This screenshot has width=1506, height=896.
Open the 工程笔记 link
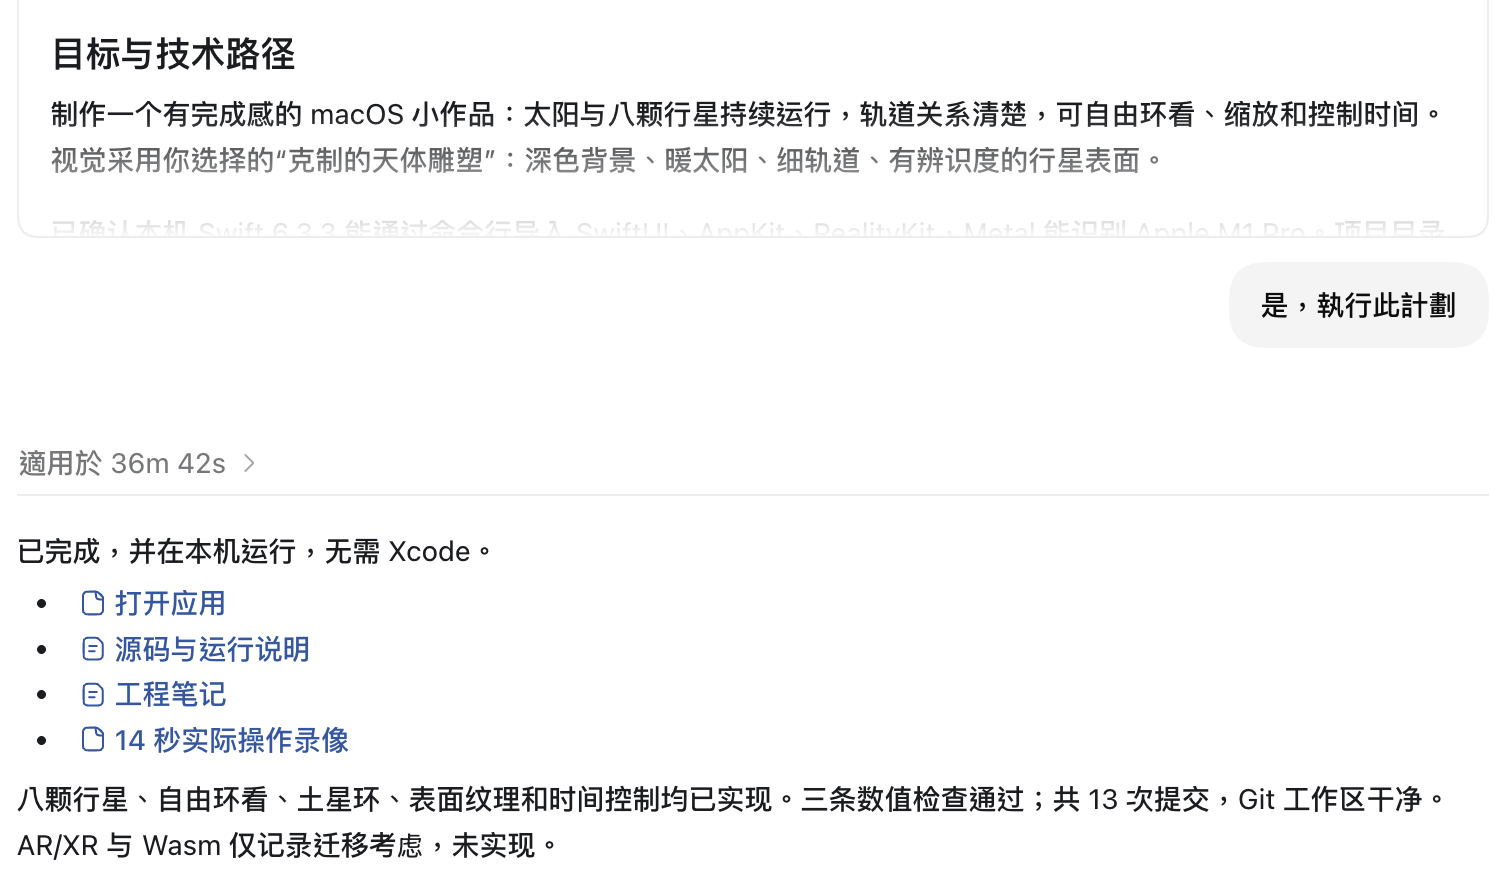click(170, 694)
